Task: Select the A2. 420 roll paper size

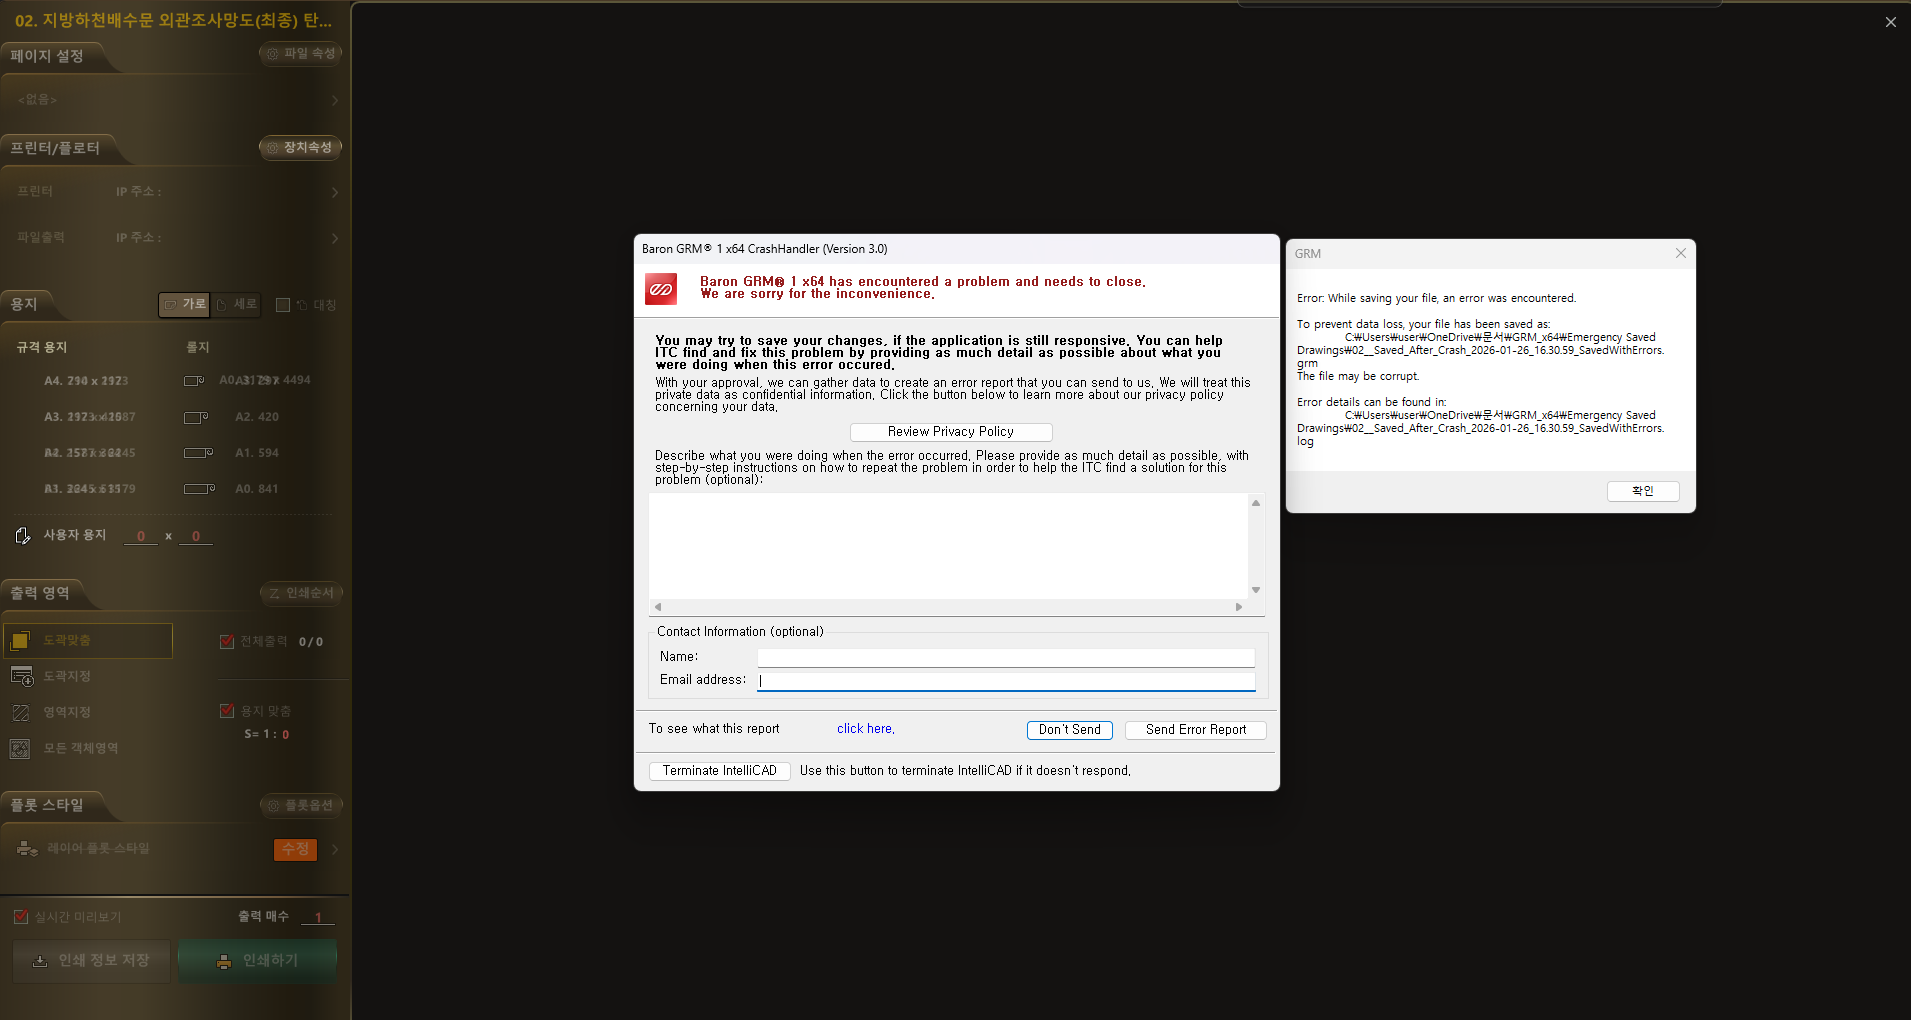Action: pos(257,417)
